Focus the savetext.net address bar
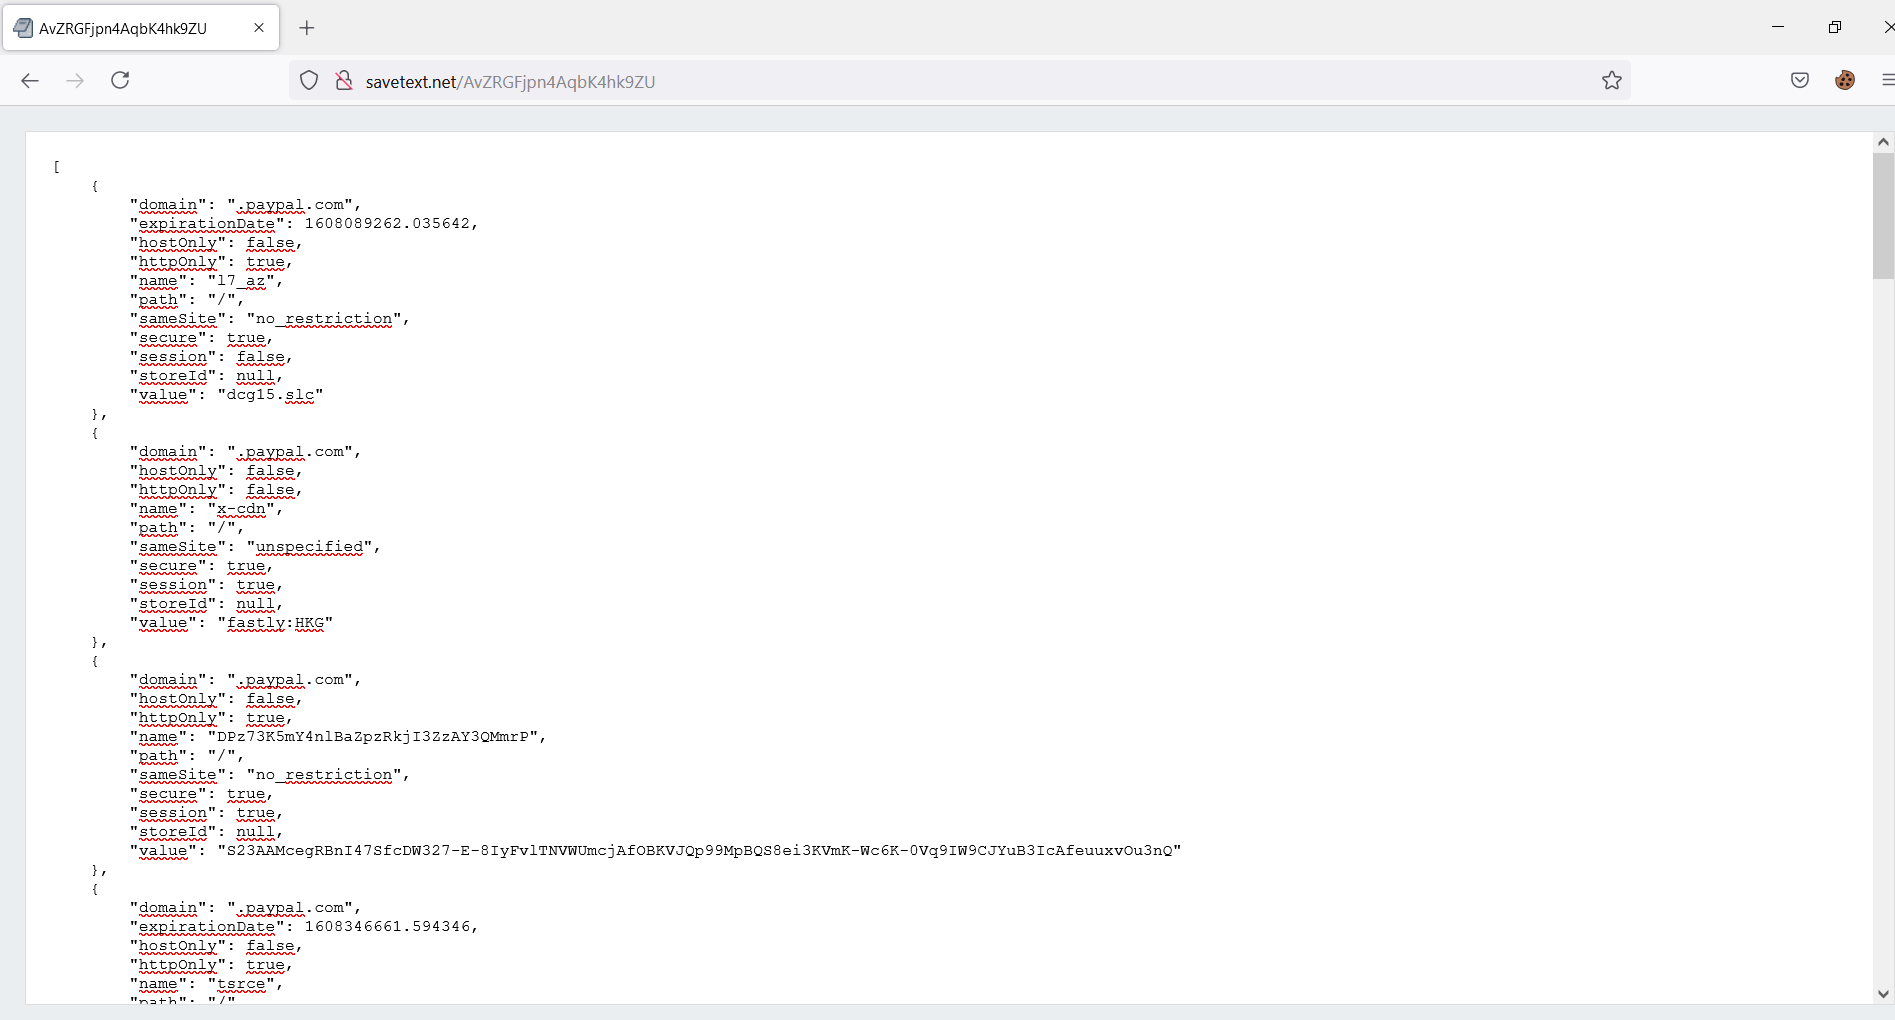 tap(900, 81)
